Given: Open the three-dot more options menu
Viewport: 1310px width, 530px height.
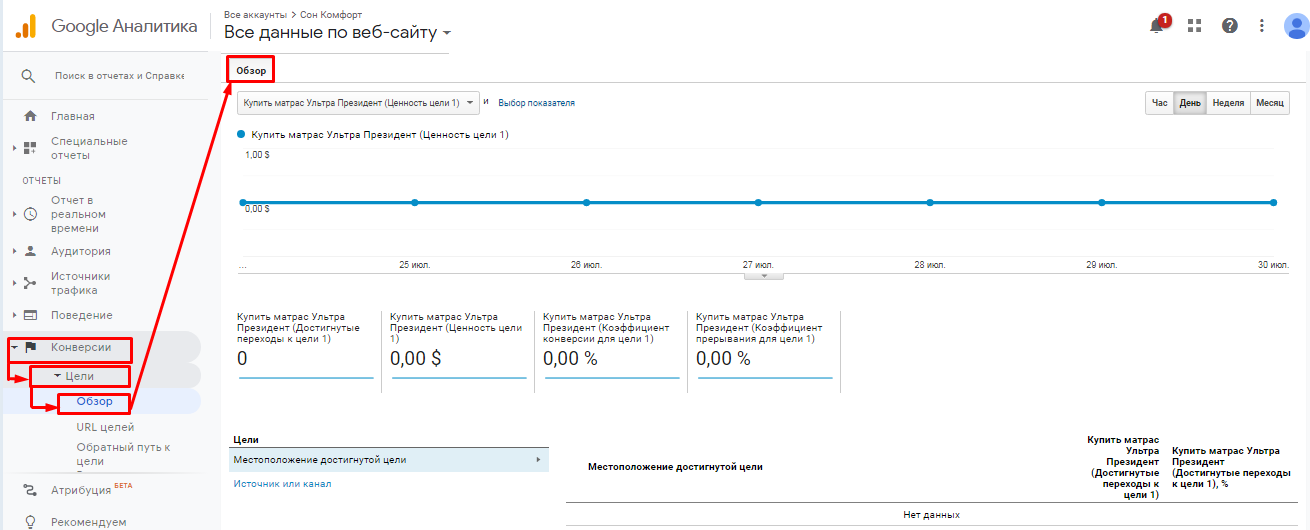Looking at the screenshot, I should pyautogui.click(x=1262, y=26).
